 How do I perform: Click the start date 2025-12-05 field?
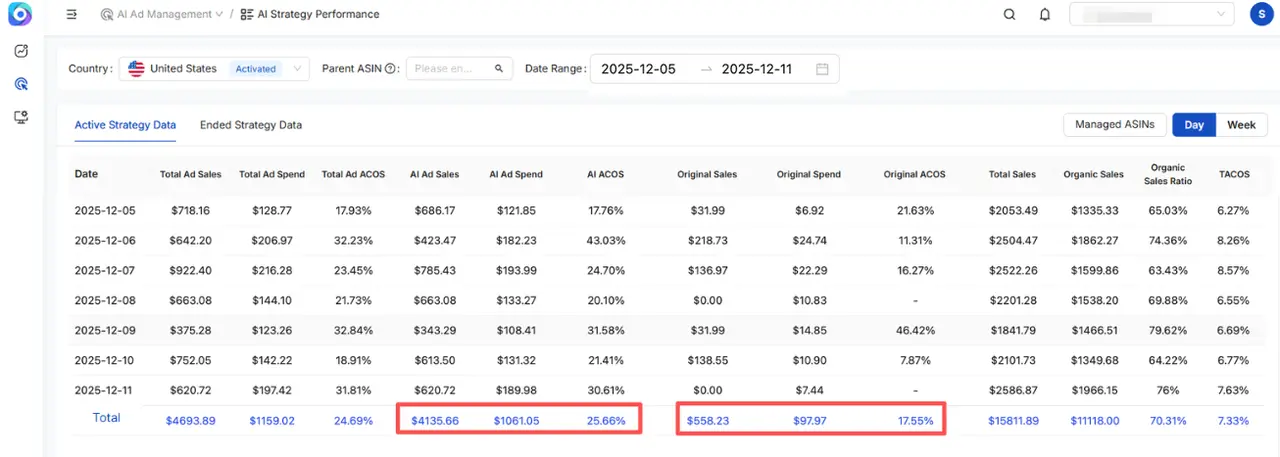tap(638, 69)
